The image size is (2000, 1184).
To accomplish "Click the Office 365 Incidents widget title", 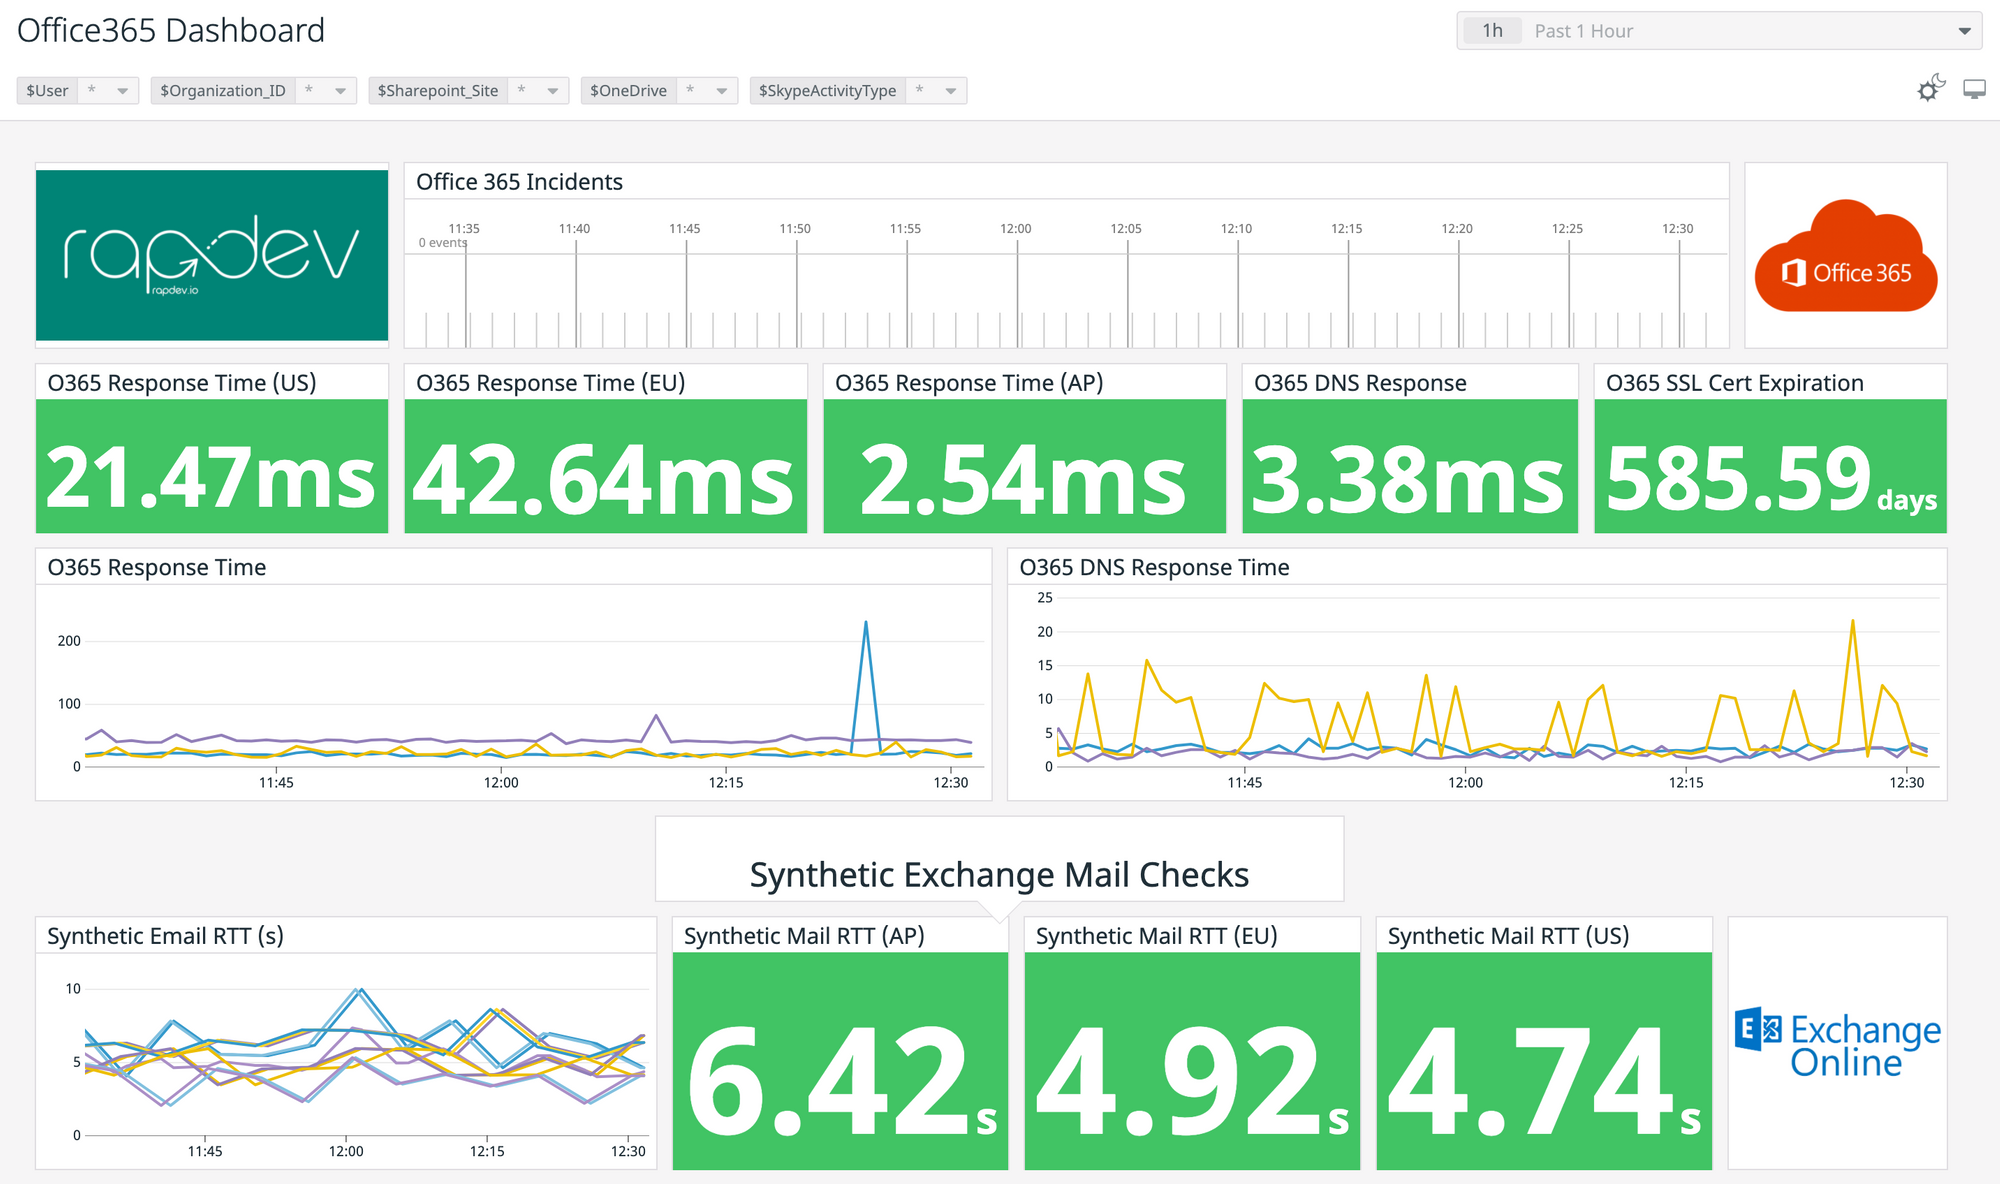I will click(519, 181).
